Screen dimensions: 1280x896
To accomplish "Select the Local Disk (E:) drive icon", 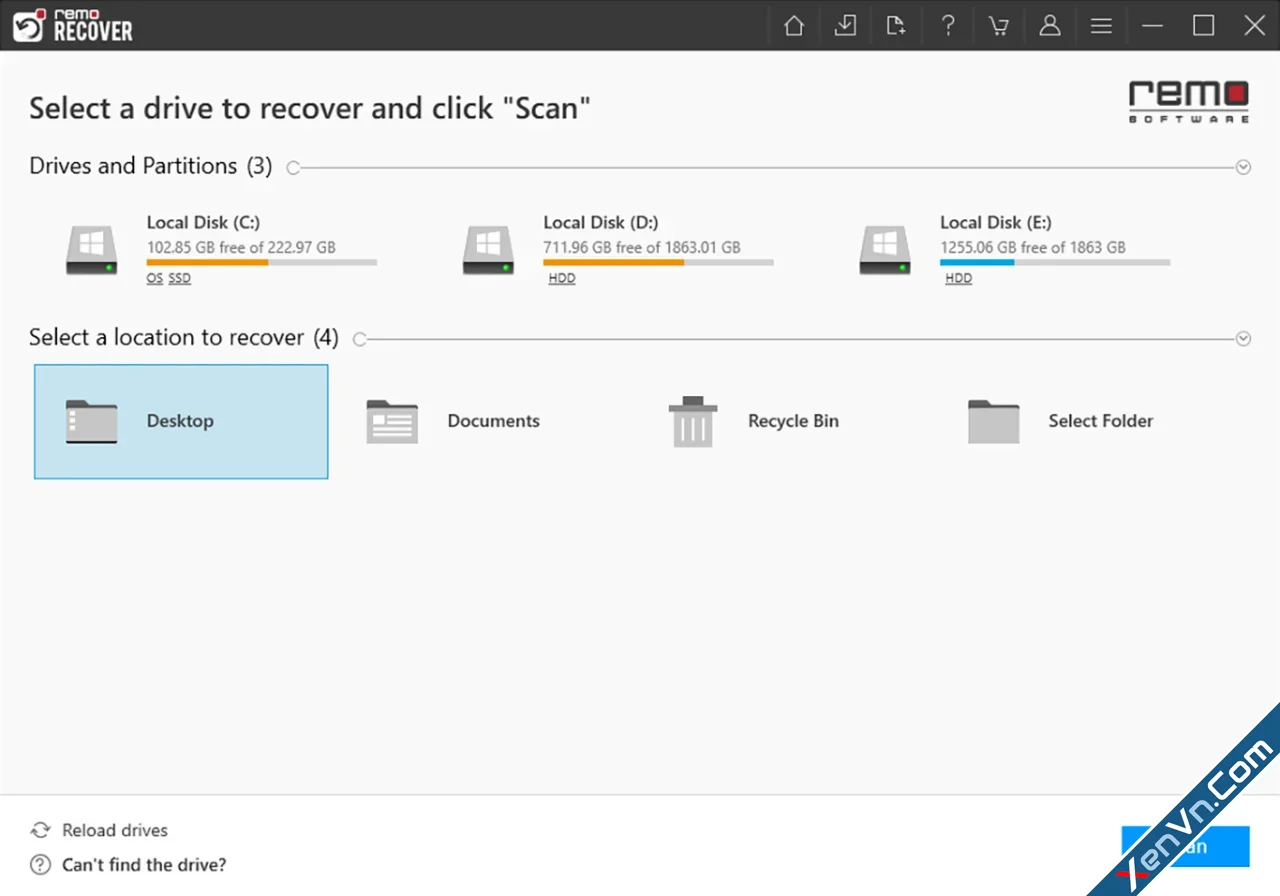I will click(x=885, y=249).
